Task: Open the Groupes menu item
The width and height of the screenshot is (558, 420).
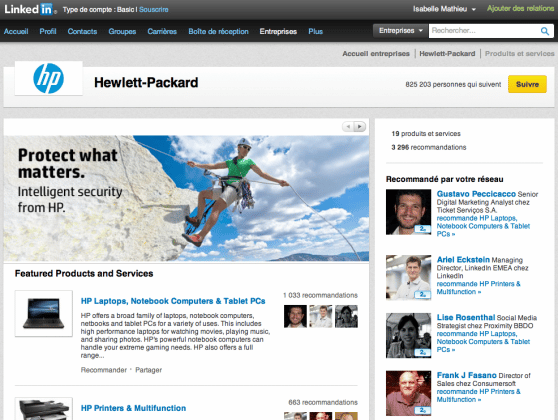Action: pyautogui.click(x=122, y=31)
